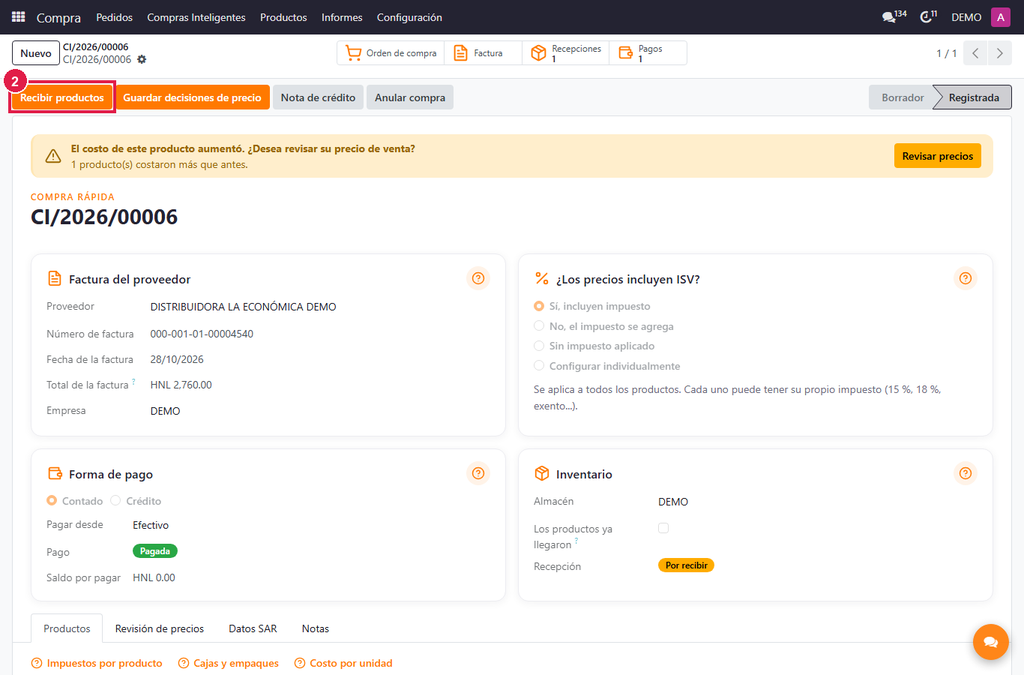Screen dimensions: 1024x675
Task: Click supplier DISTRIBUIDORA LA ECONÓMICA DEMO
Action: click(243, 307)
